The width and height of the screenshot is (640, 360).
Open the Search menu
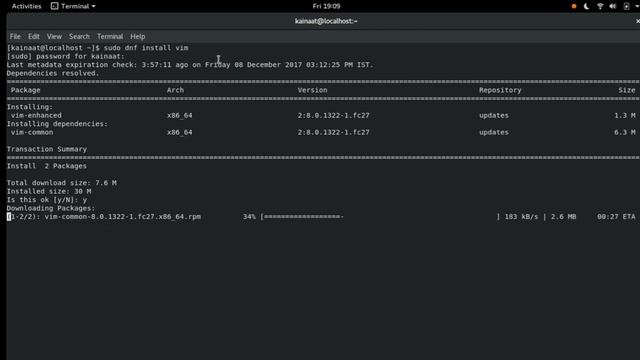click(79, 36)
